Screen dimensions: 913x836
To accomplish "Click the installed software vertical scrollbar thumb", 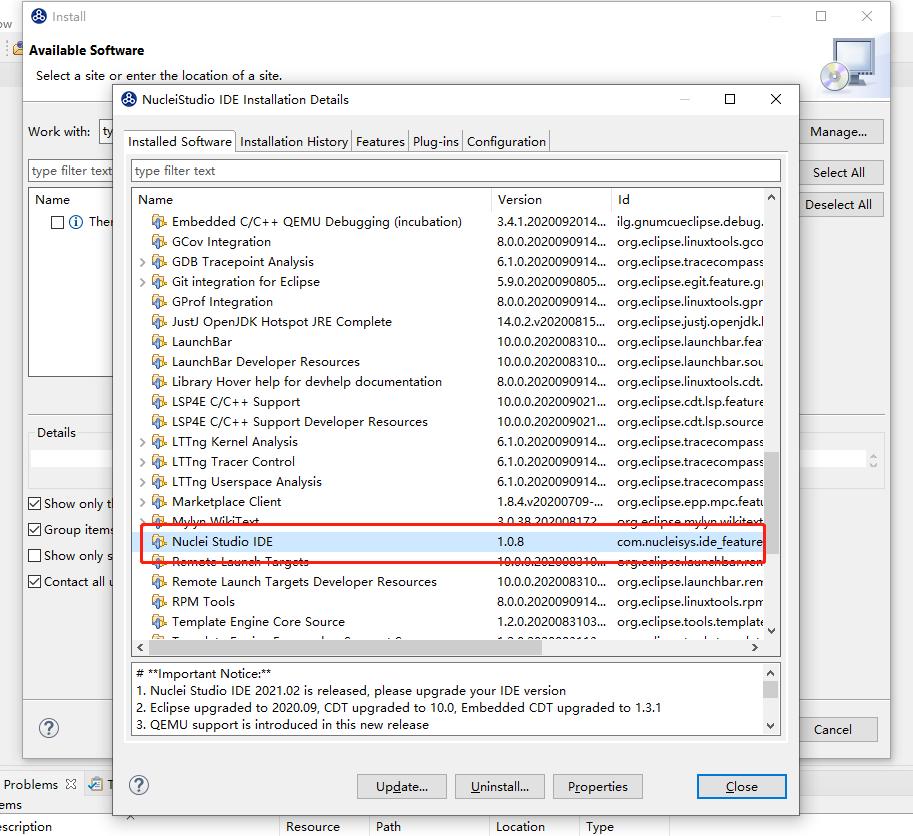I will coord(771,504).
